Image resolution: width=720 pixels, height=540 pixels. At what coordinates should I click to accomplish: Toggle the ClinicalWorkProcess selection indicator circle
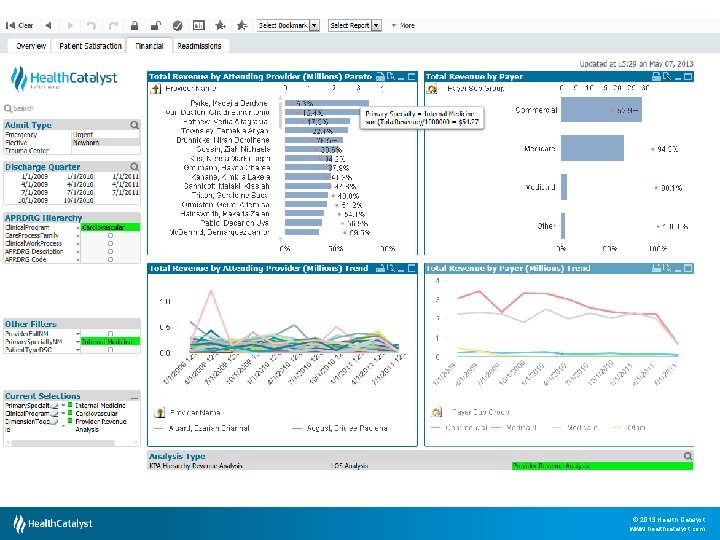110,244
